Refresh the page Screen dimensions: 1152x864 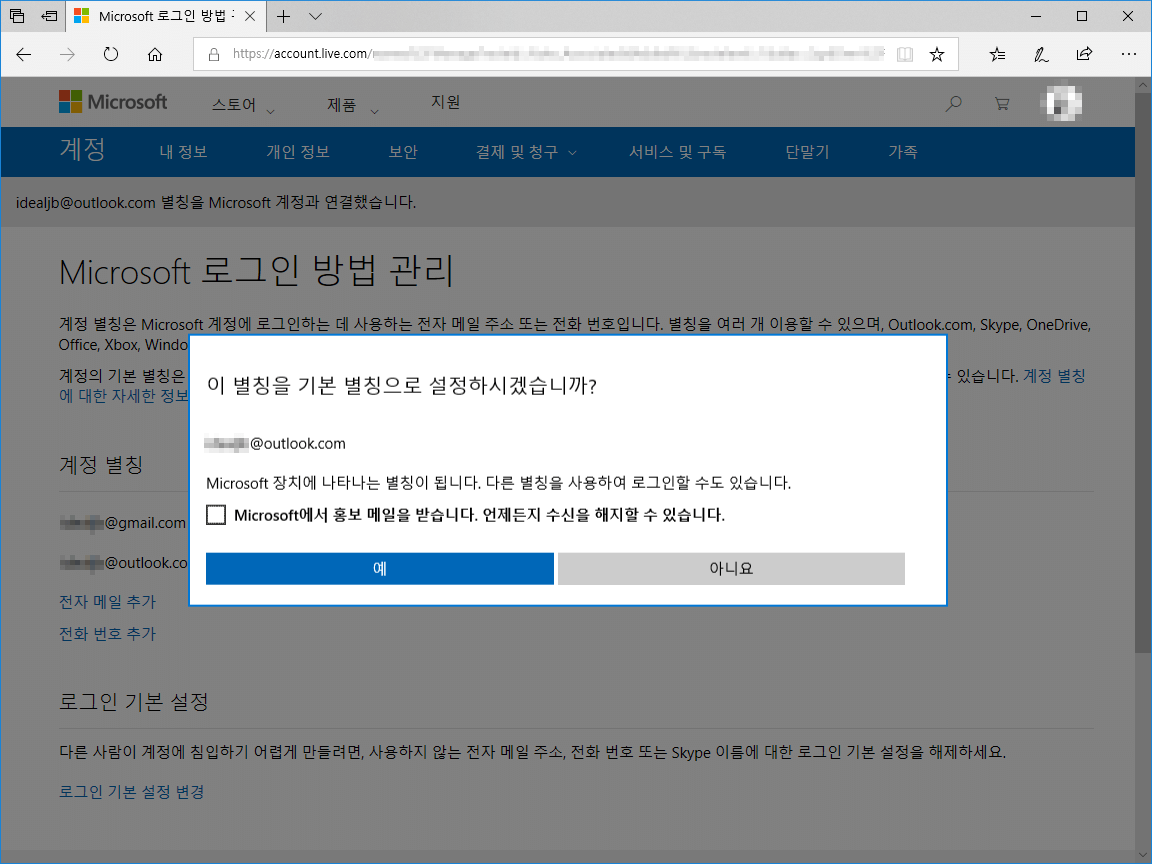tap(111, 54)
